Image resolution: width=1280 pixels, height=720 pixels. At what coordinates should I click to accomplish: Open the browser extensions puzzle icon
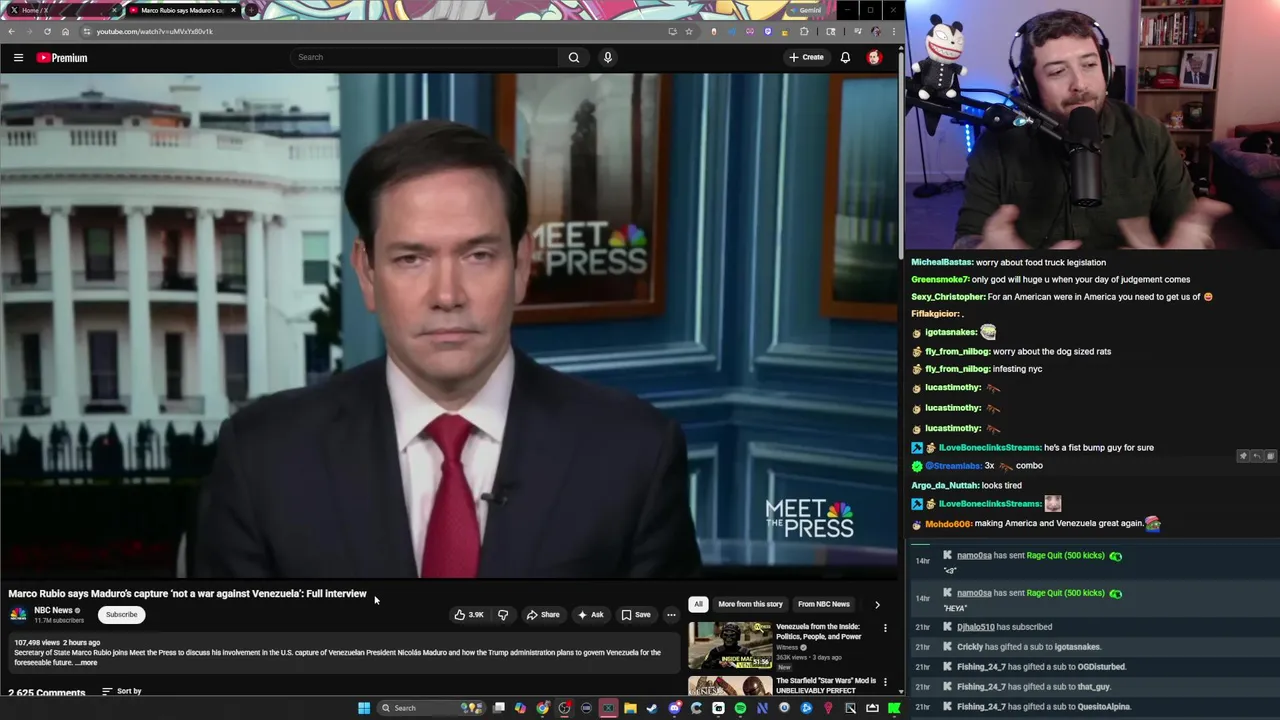(x=803, y=31)
